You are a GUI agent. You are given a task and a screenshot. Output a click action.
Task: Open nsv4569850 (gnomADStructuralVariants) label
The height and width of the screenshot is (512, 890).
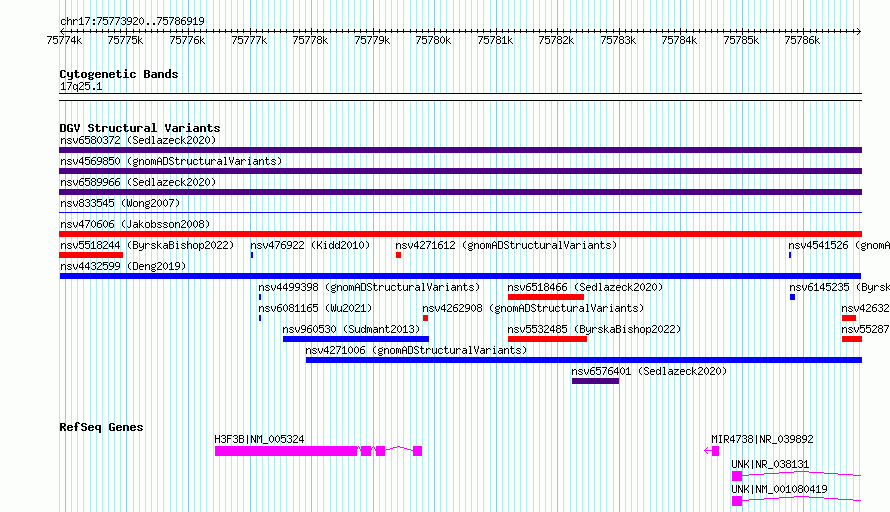[x=171, y=161]
